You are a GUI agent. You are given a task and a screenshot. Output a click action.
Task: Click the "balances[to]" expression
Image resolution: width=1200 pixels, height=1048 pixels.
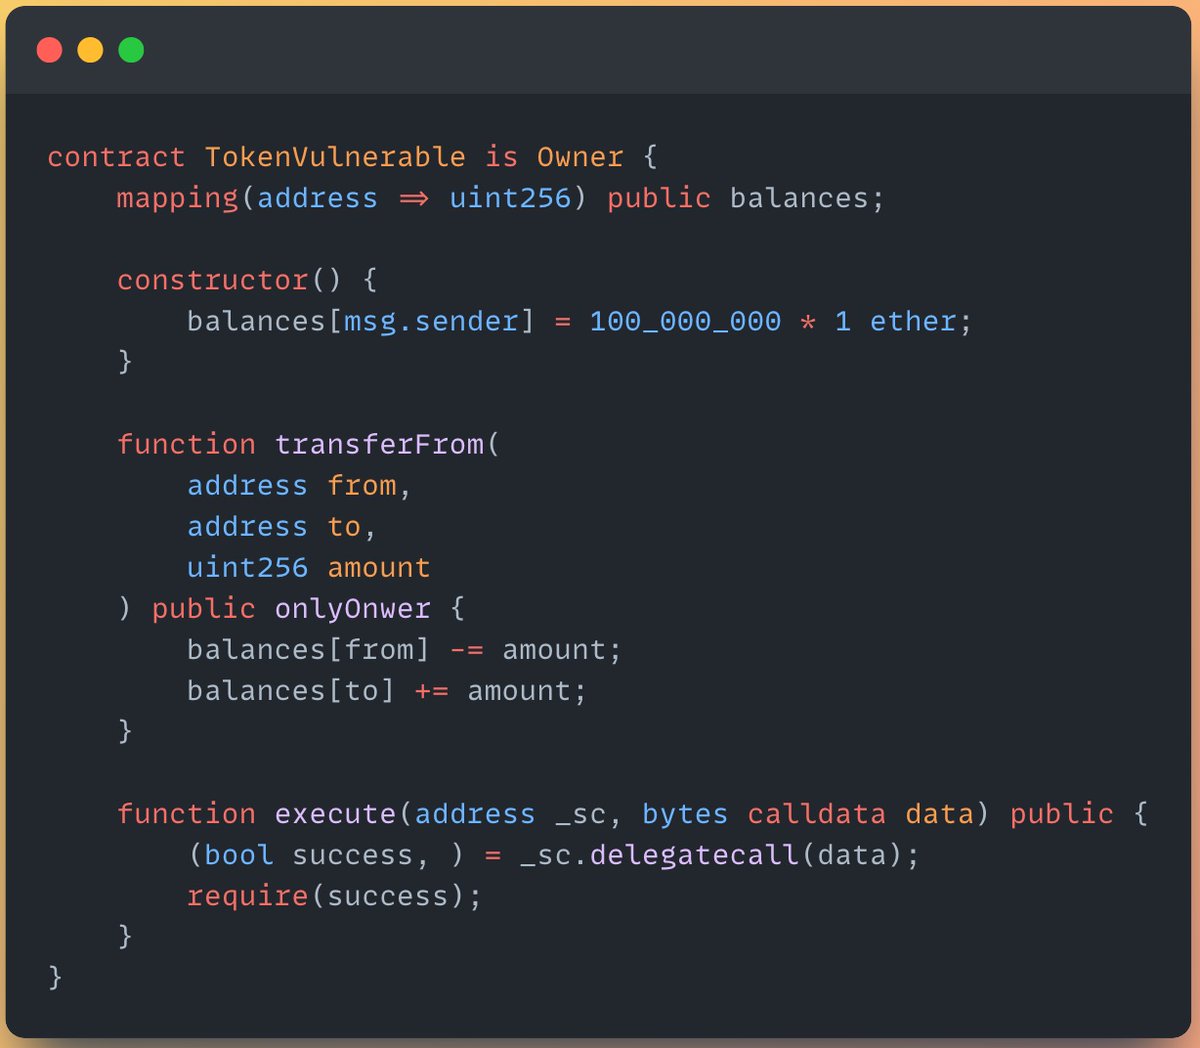291,691
